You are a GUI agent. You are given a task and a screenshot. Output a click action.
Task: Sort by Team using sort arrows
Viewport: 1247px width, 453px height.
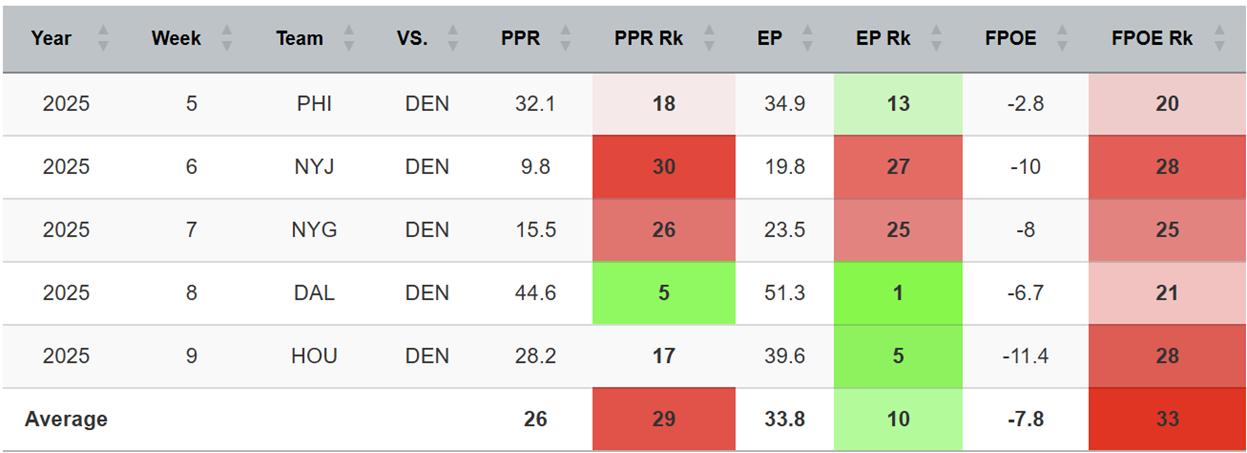click(348, 39)
